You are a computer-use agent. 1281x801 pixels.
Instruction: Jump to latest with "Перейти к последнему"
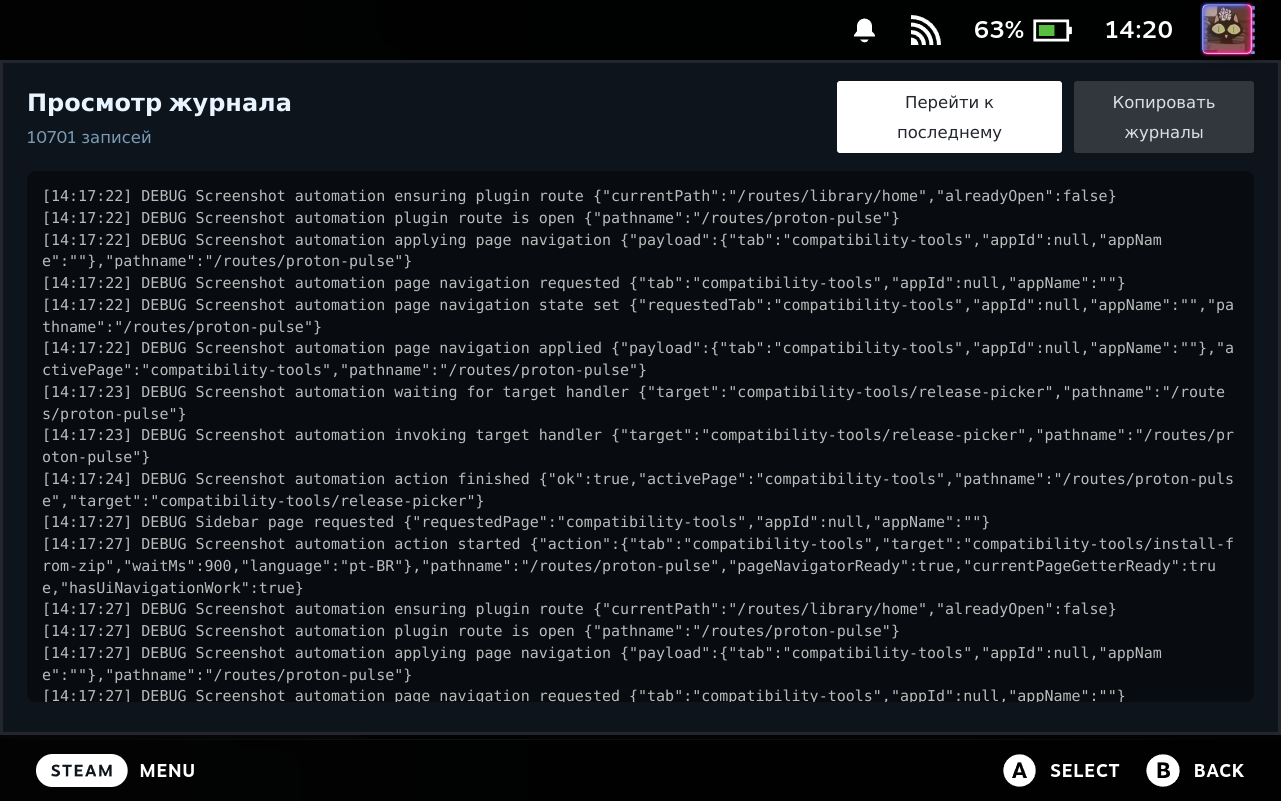949,117
